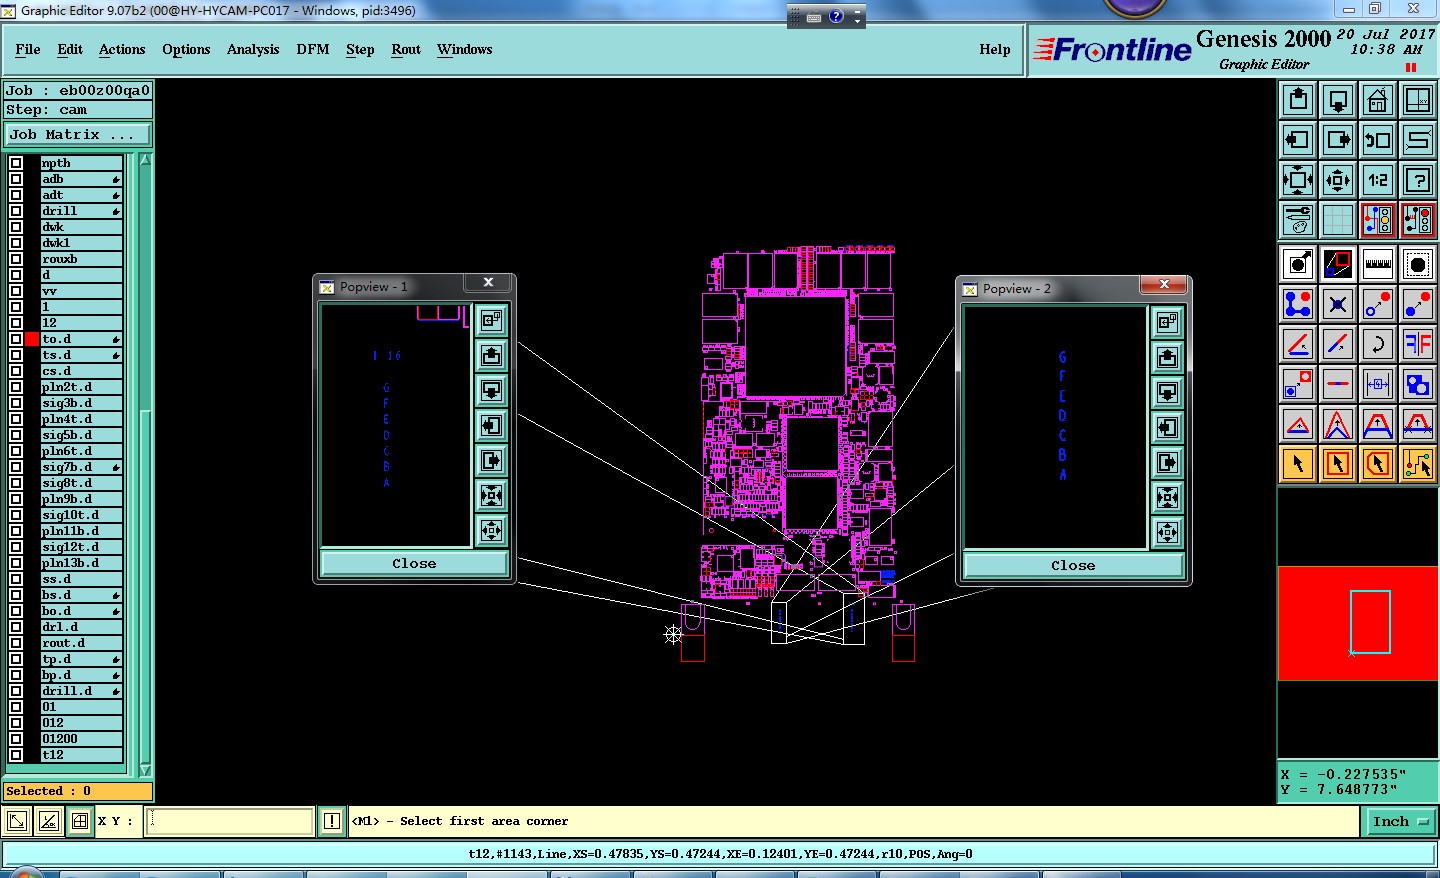Toggle the npth layer checkbox
Viewport: 1440px width, 878px height.
coord(16,163)
